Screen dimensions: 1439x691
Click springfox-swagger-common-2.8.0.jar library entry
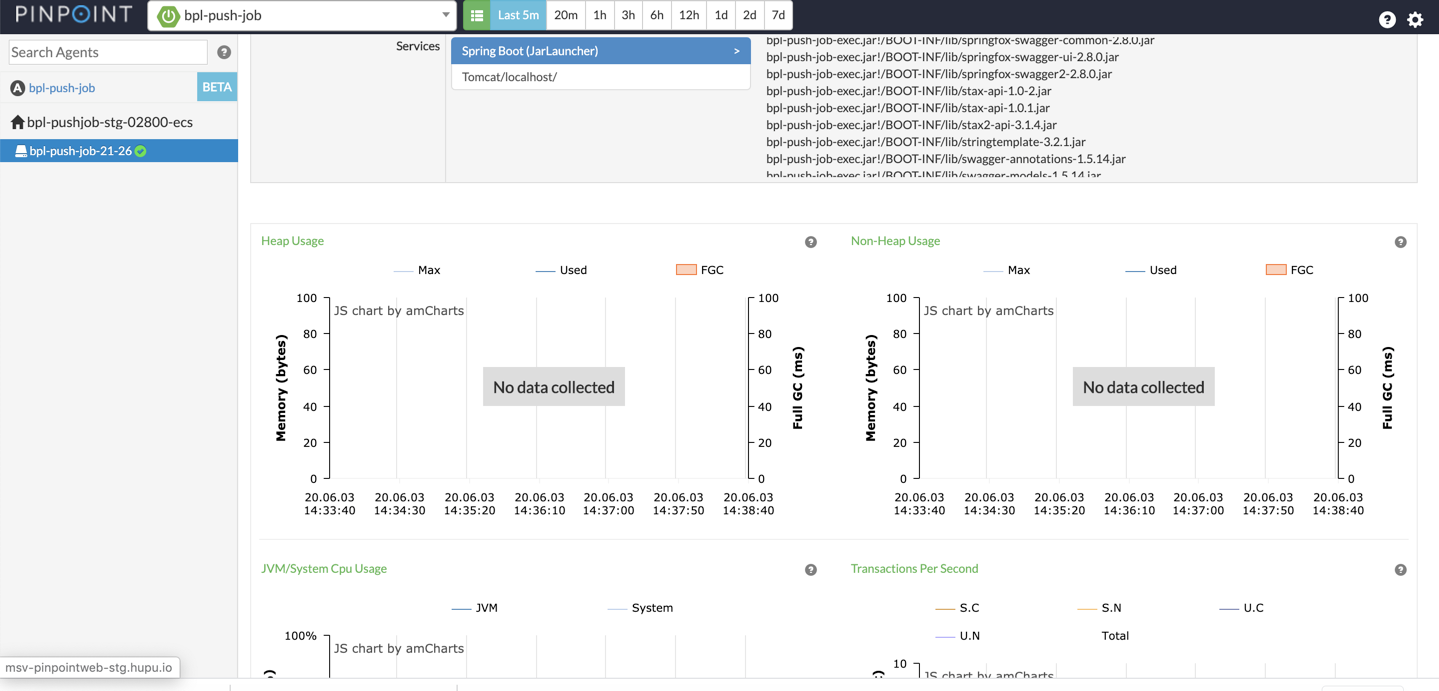coord(960,41)
